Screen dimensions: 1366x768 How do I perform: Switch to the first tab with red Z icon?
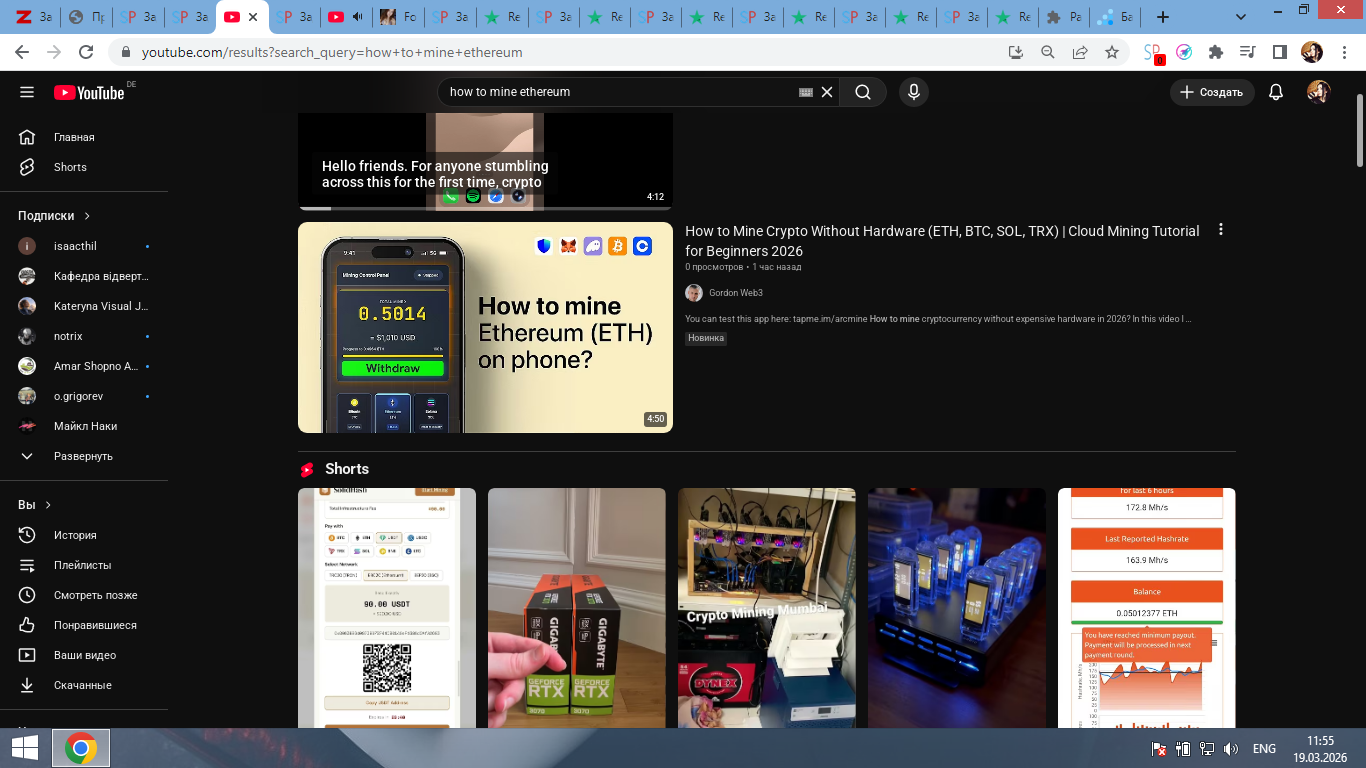click(33, 17)
